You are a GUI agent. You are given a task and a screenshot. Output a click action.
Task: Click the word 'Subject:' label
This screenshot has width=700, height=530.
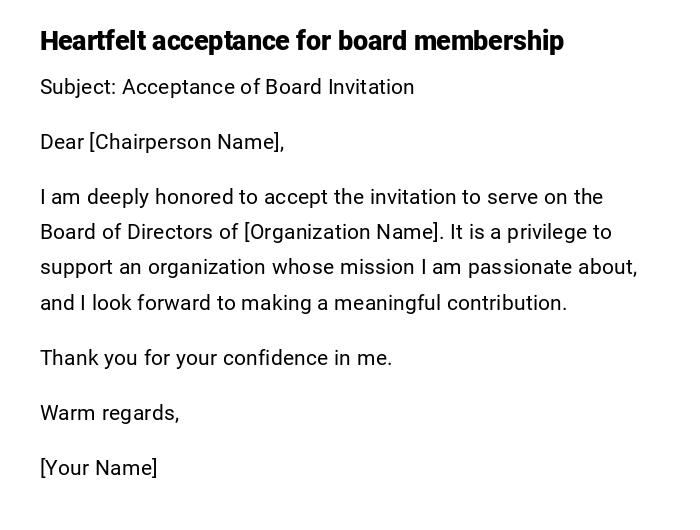click(x=78, y=87)
